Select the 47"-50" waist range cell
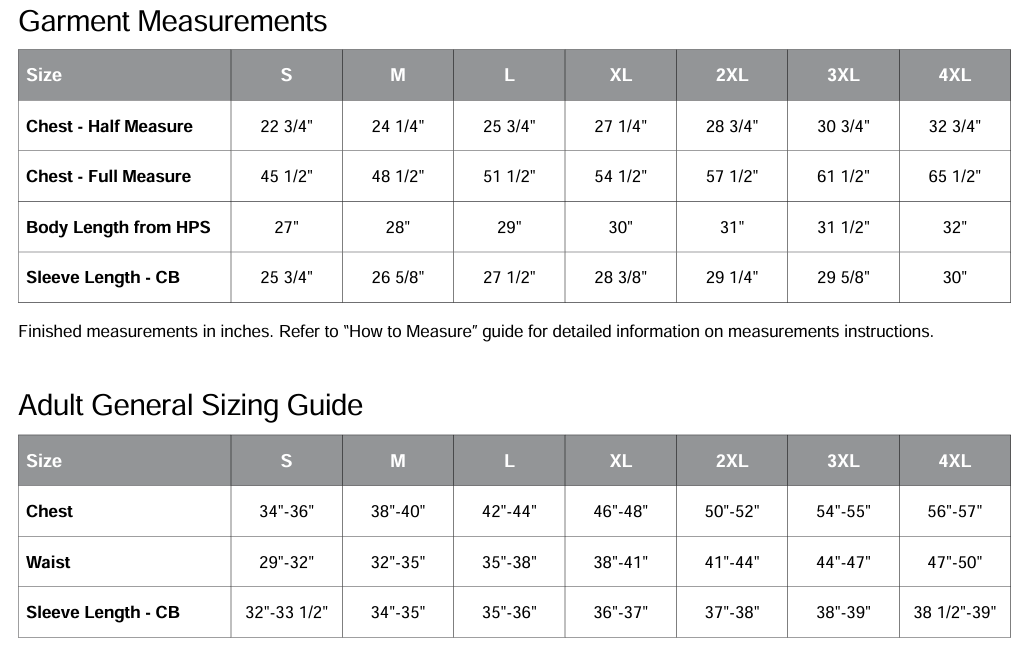 point(954,562)
